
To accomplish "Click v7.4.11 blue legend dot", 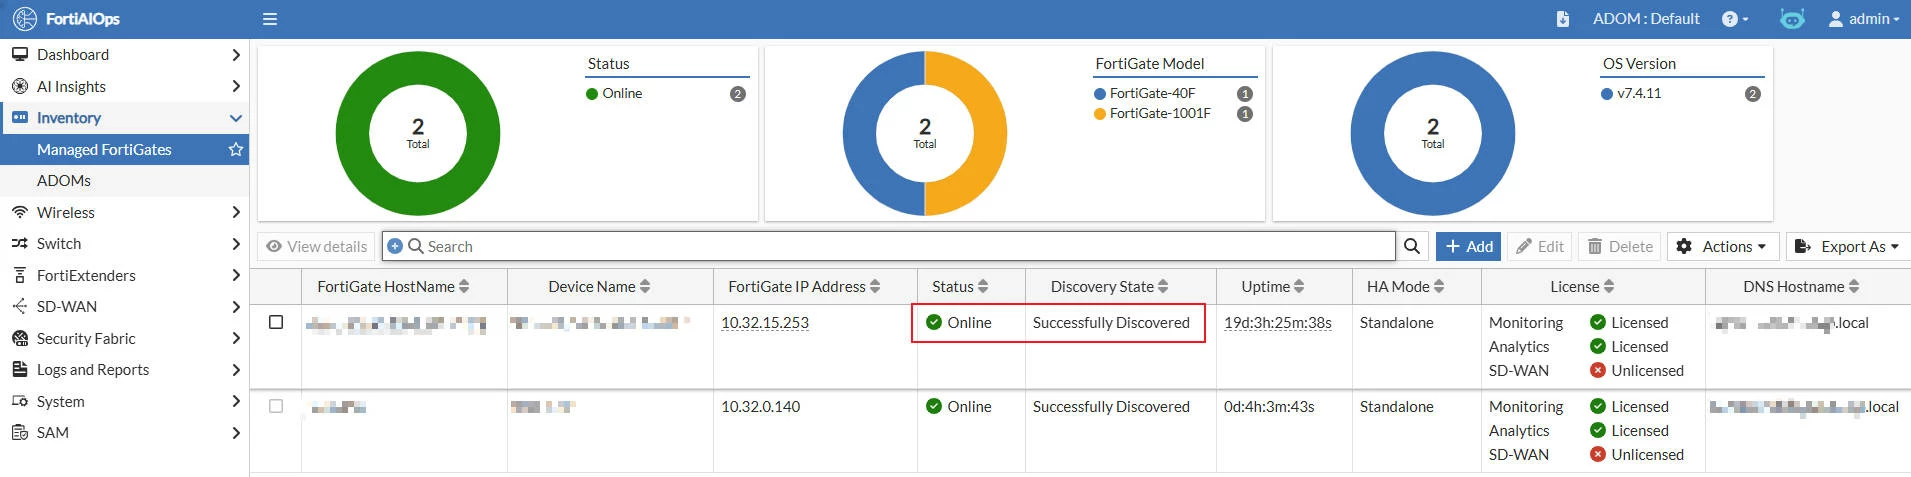I will tap(1607, 94).
